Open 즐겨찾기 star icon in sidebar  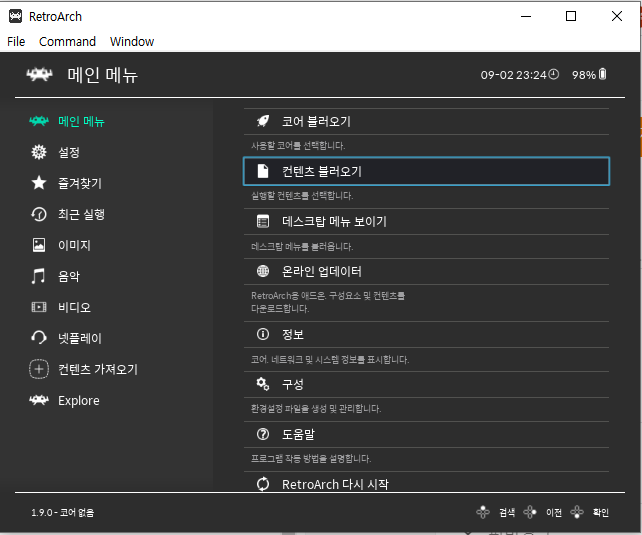[x=39, y=183]
